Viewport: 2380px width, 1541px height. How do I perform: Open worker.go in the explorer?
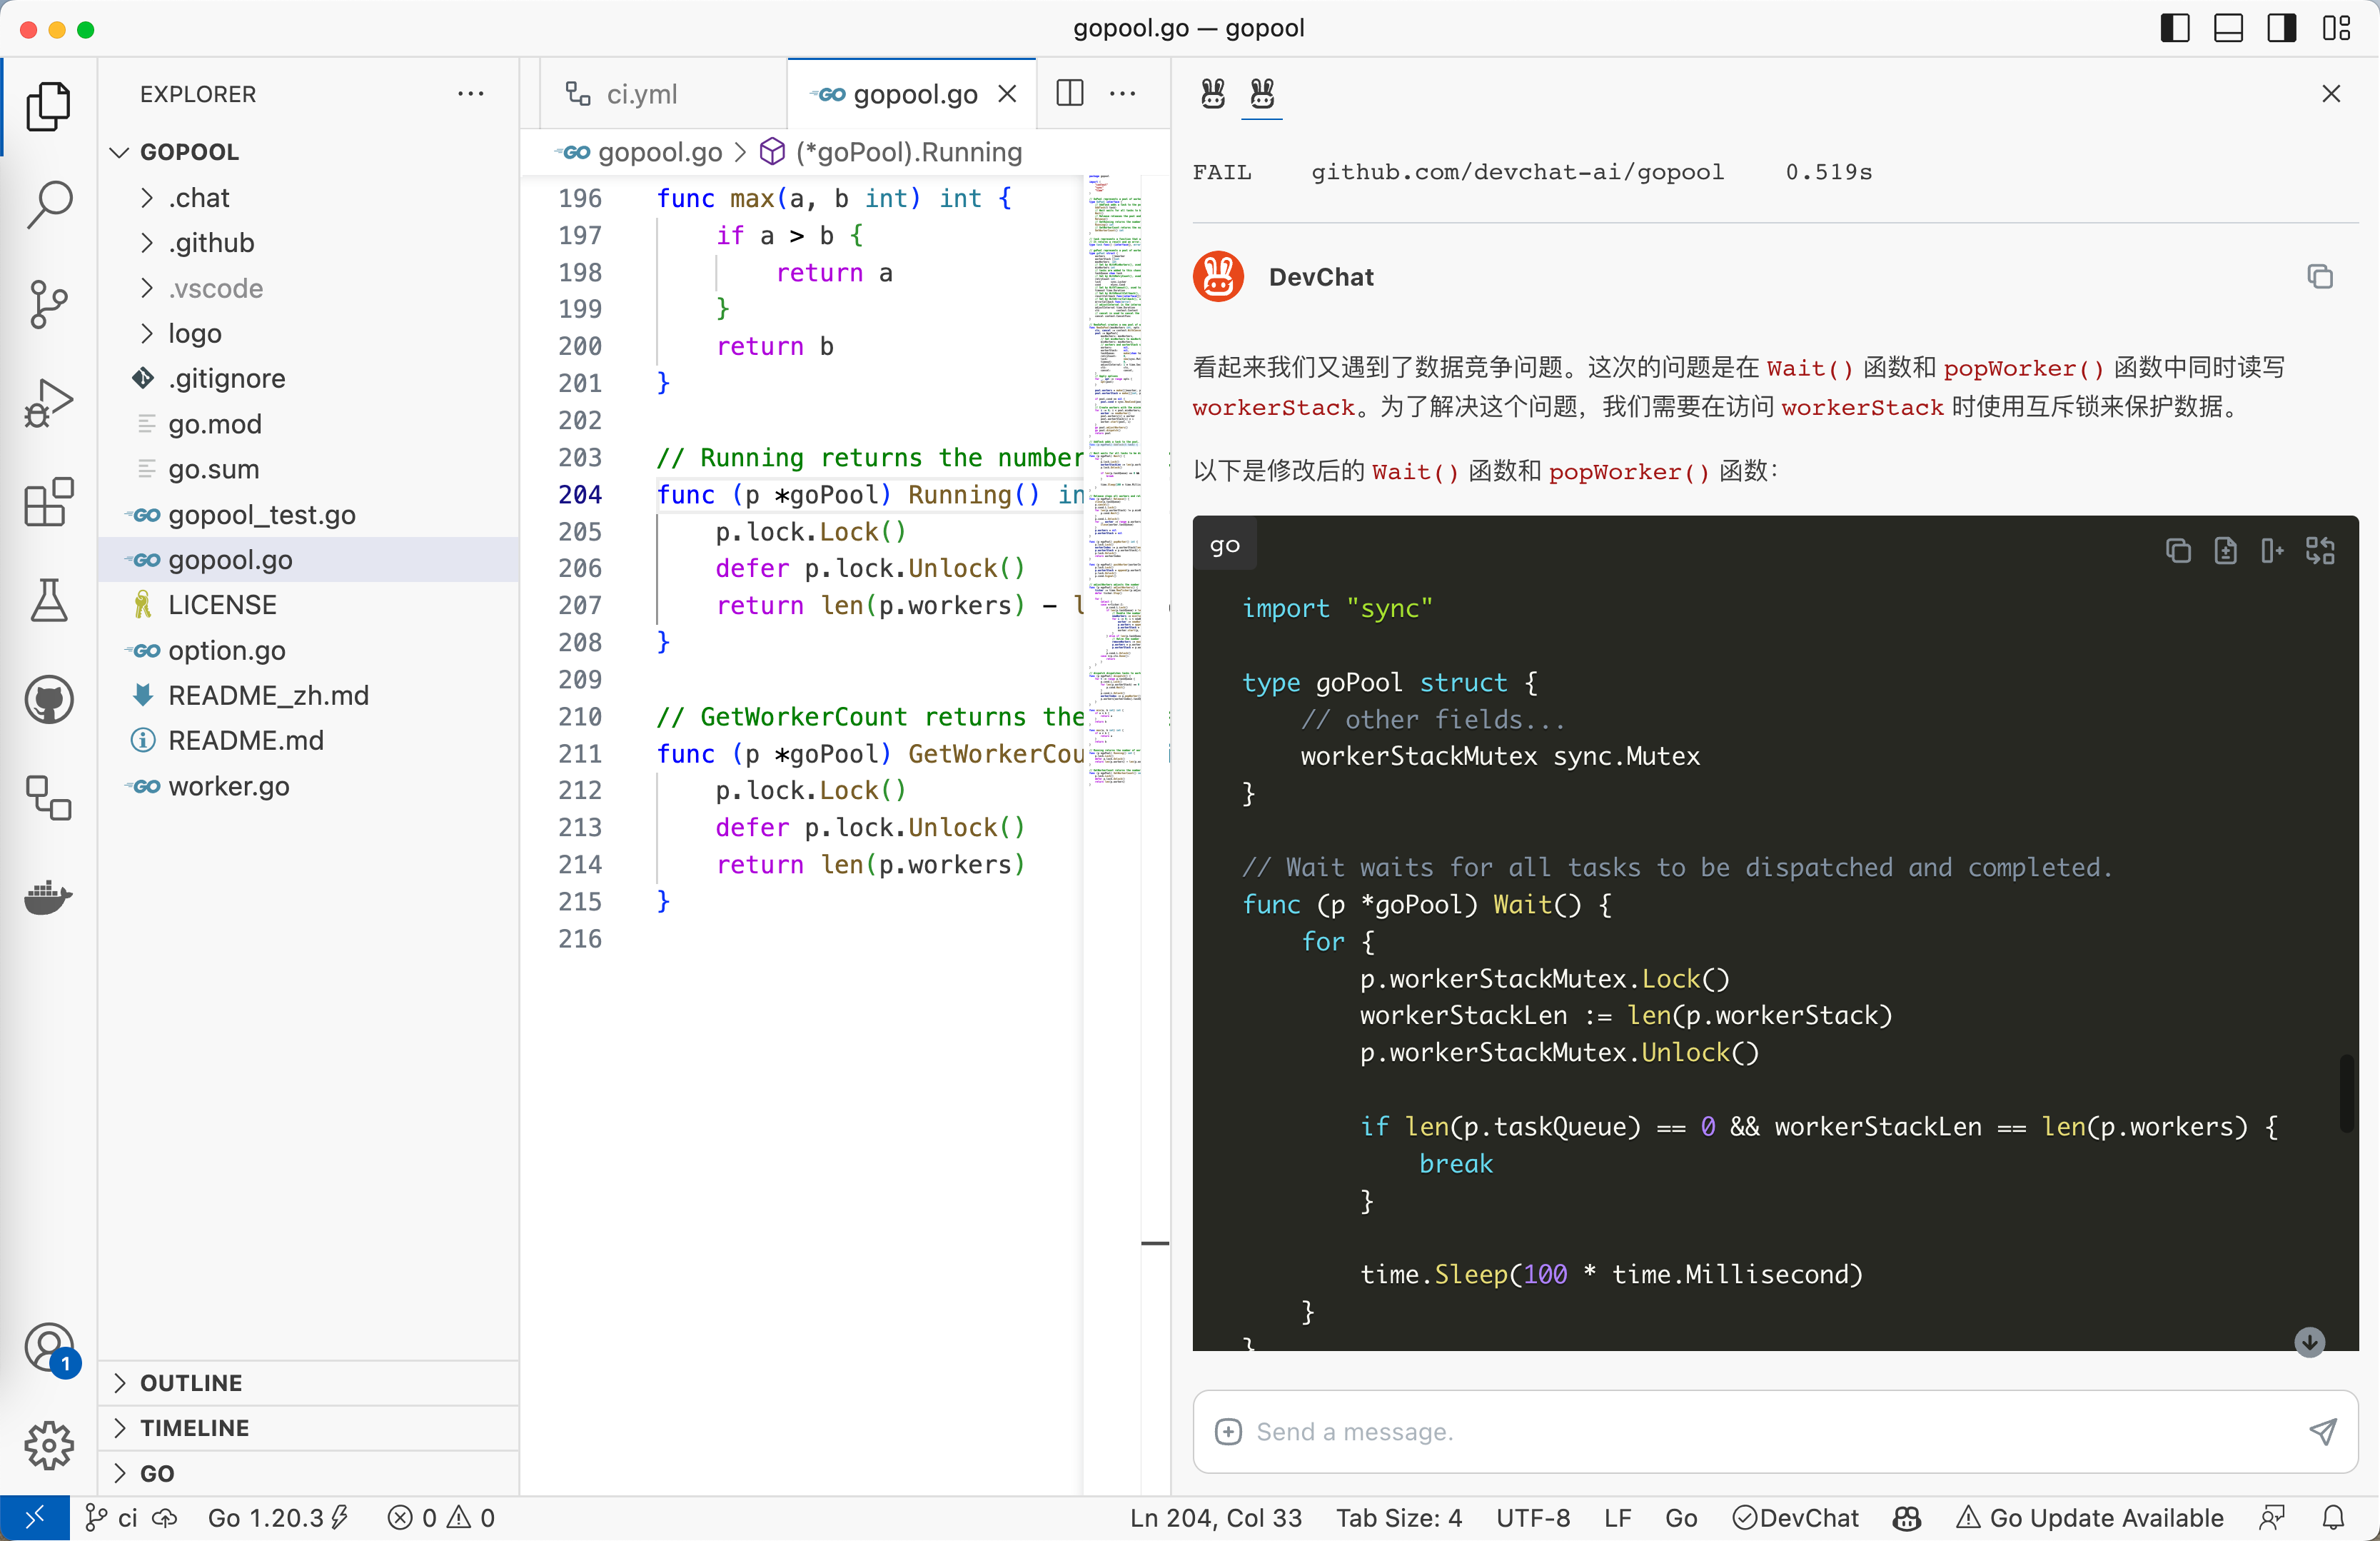pos(228,786)
